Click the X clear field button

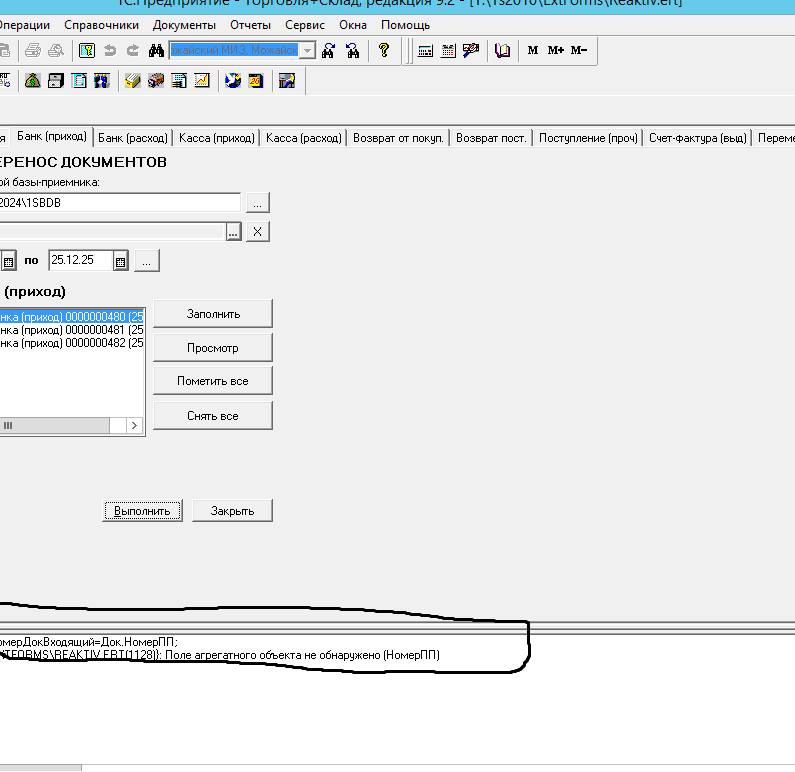coord(258,232)
